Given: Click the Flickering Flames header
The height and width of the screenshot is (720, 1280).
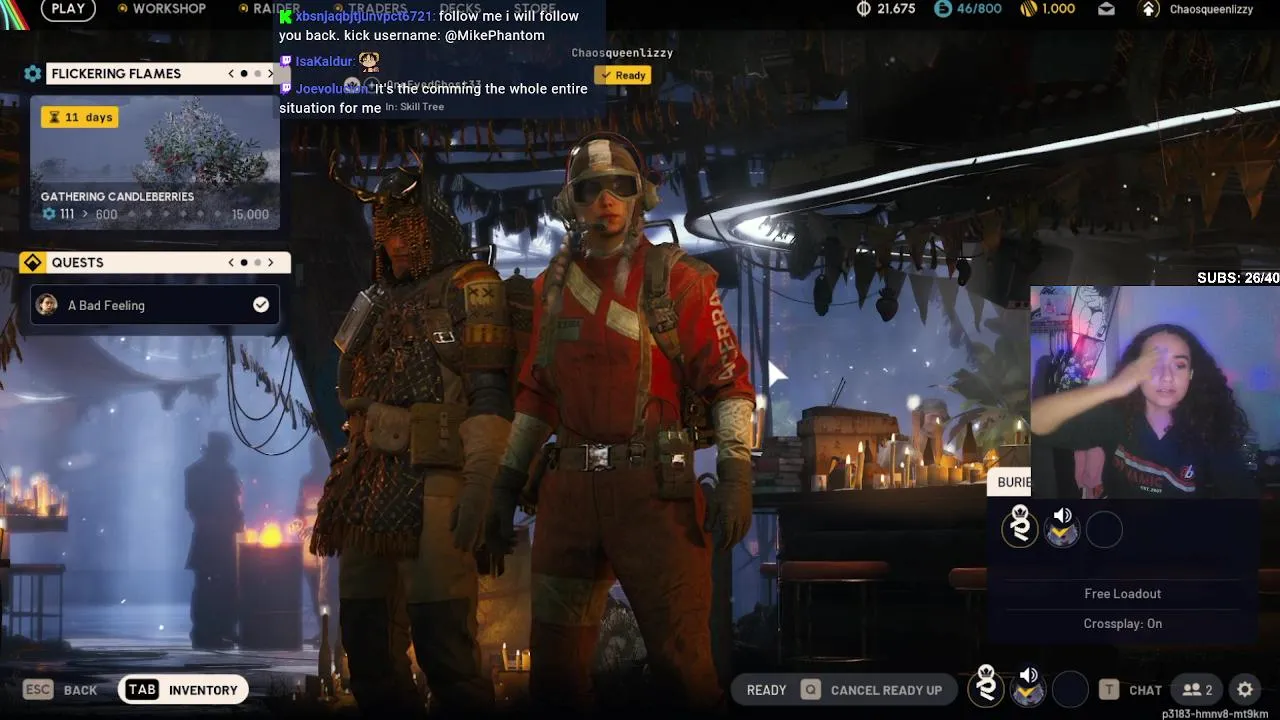Looking at the screenshot, I should 116,74.
